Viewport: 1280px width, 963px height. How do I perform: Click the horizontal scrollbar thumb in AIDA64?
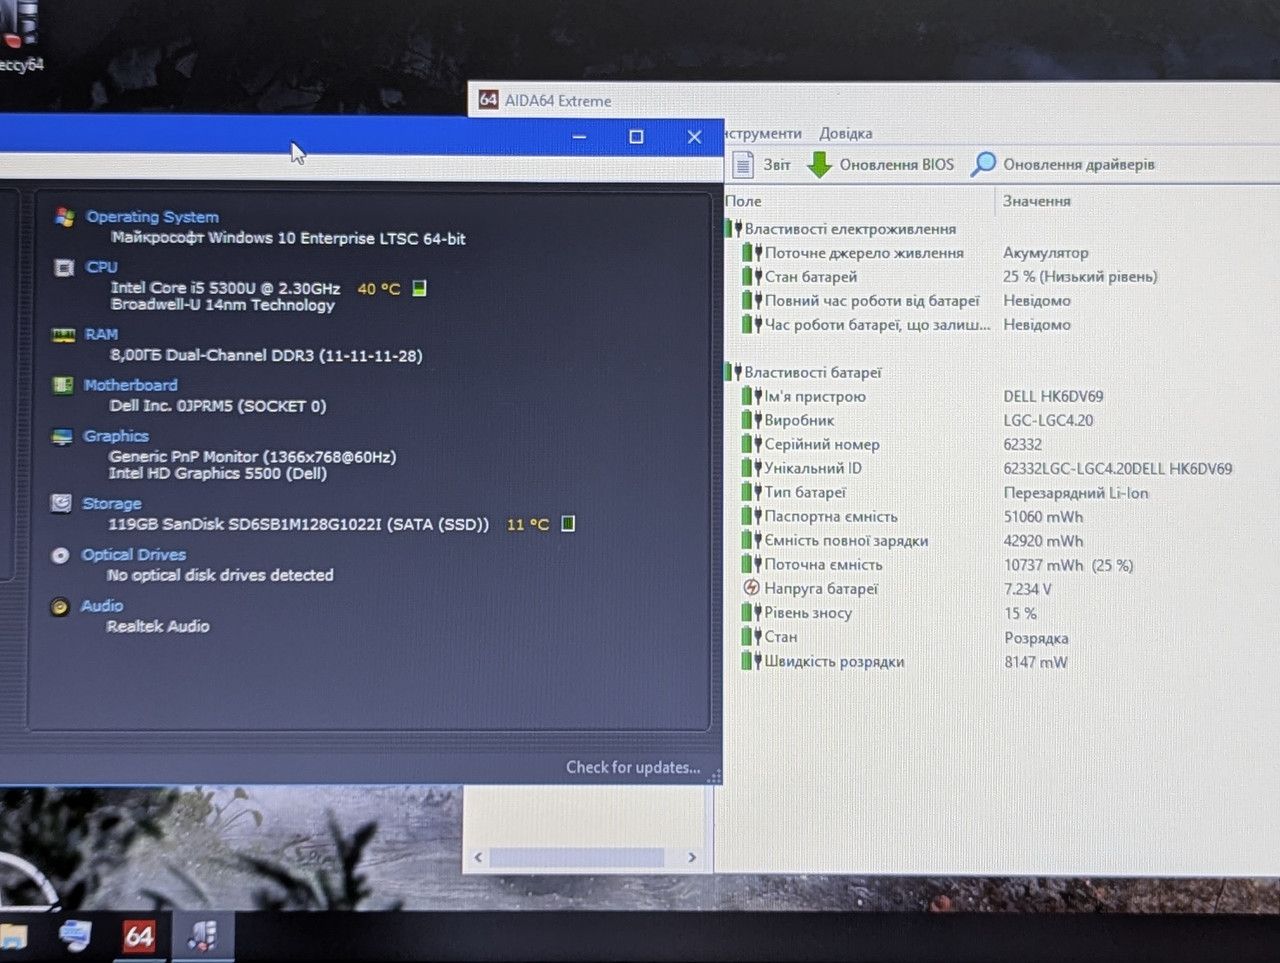pyautogui.click(x=577, y=857)
